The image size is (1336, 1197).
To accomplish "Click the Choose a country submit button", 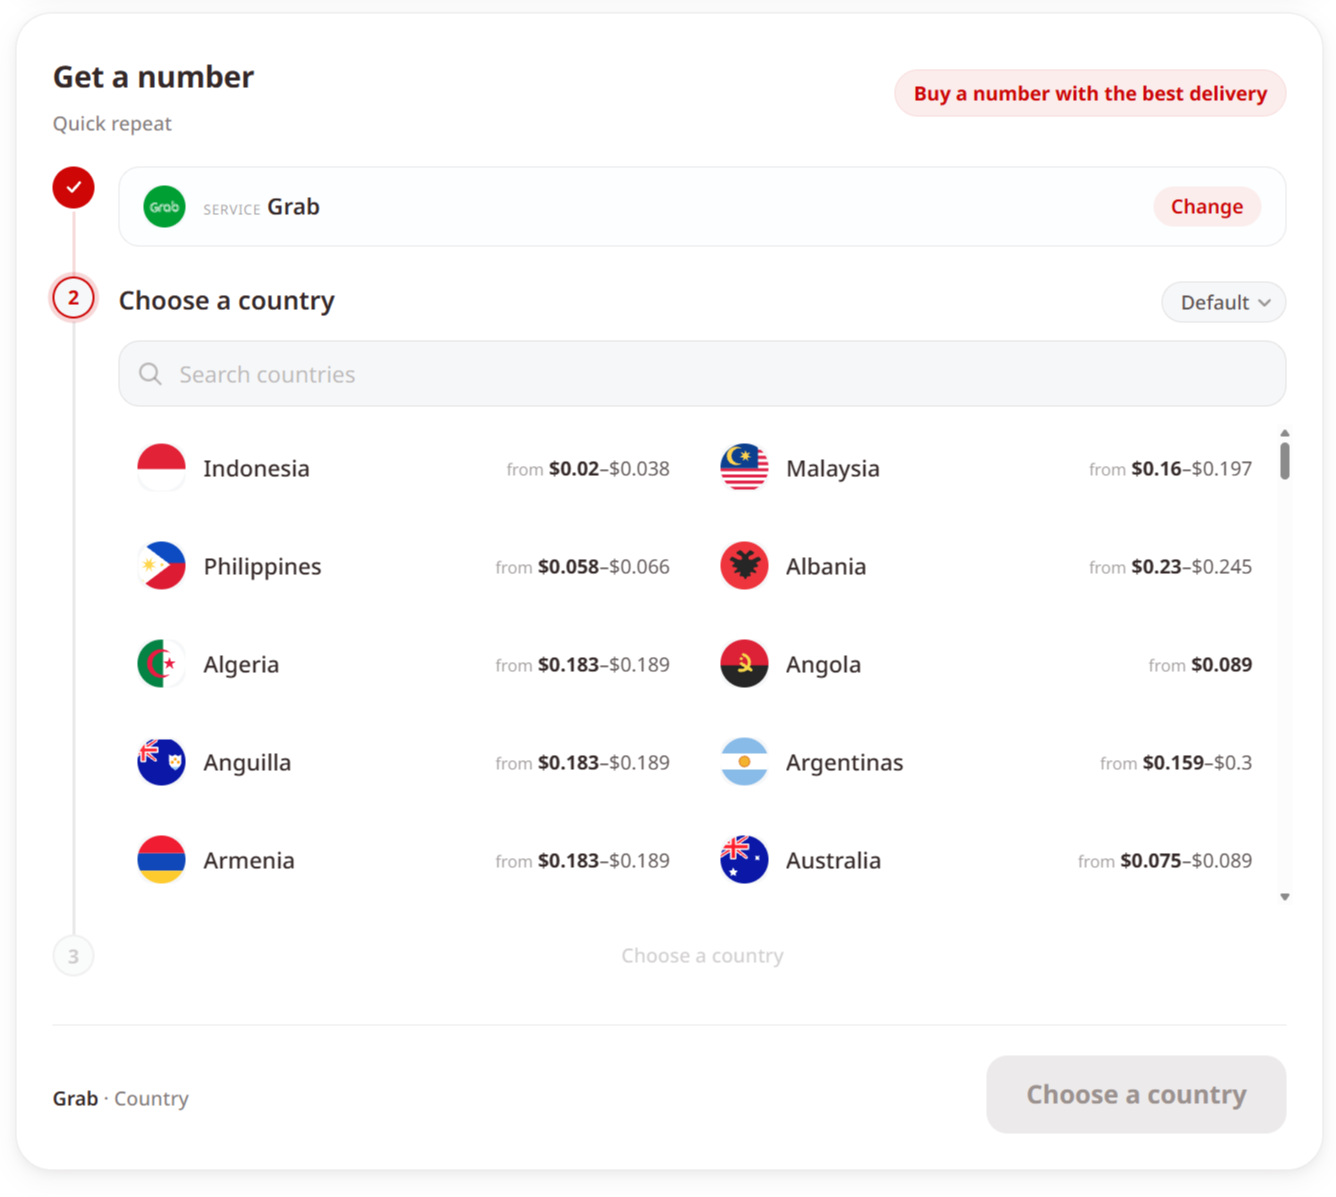I will coord(1136,1094).
